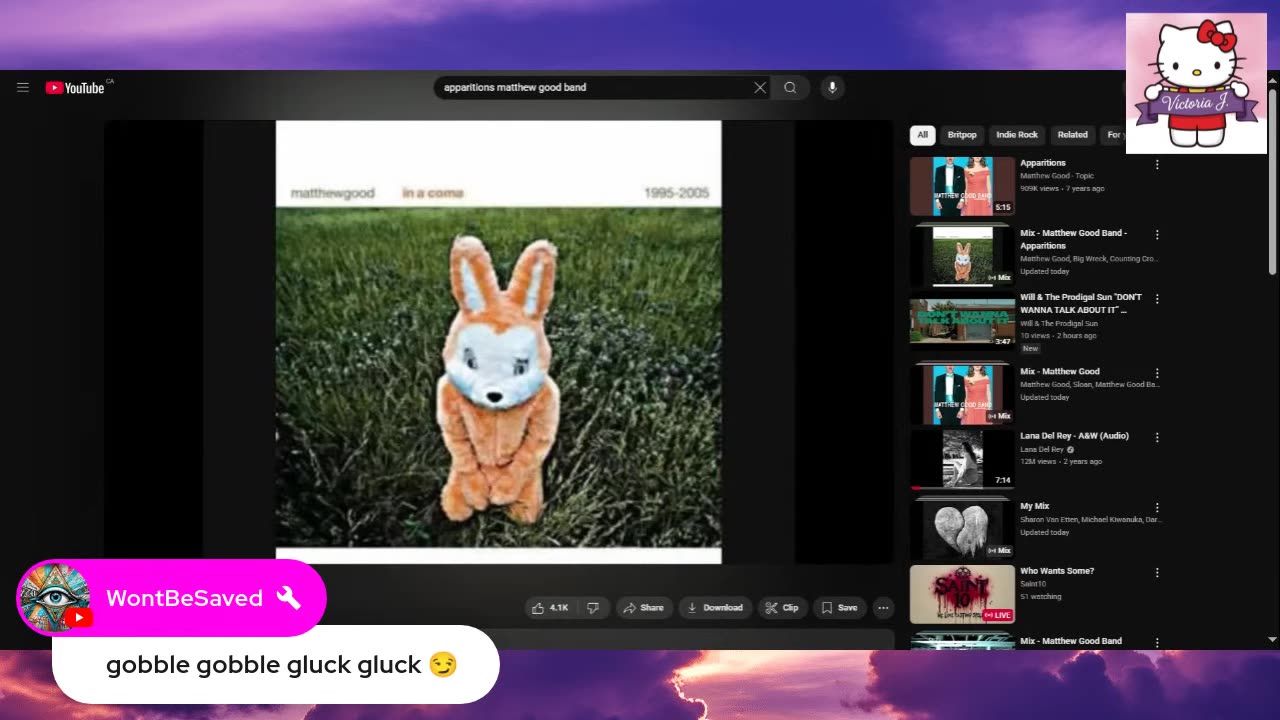Open the YouTube guide hamburger menu
The width and height of the screenshot is (1280, 720).
(x=23, y=87)
